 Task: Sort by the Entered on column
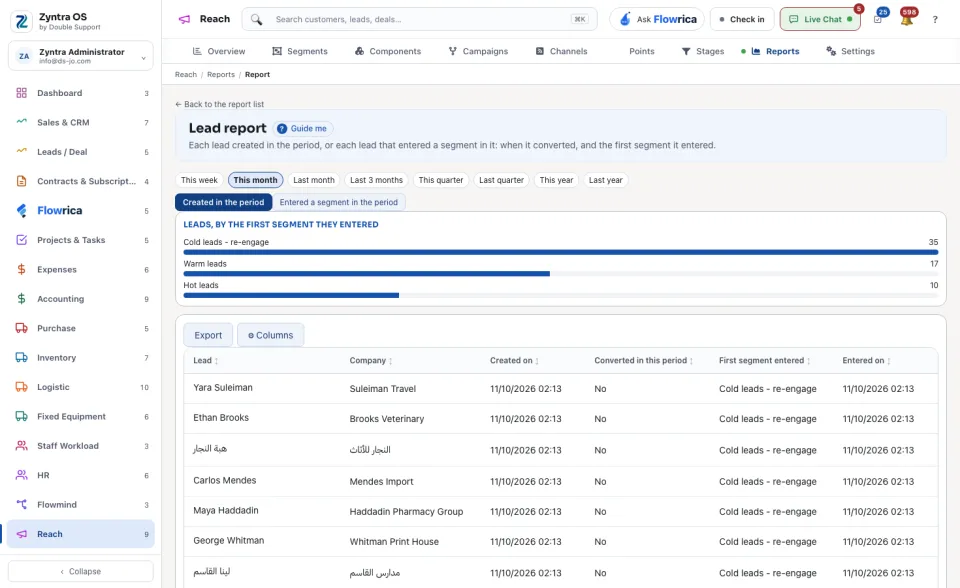866,361
